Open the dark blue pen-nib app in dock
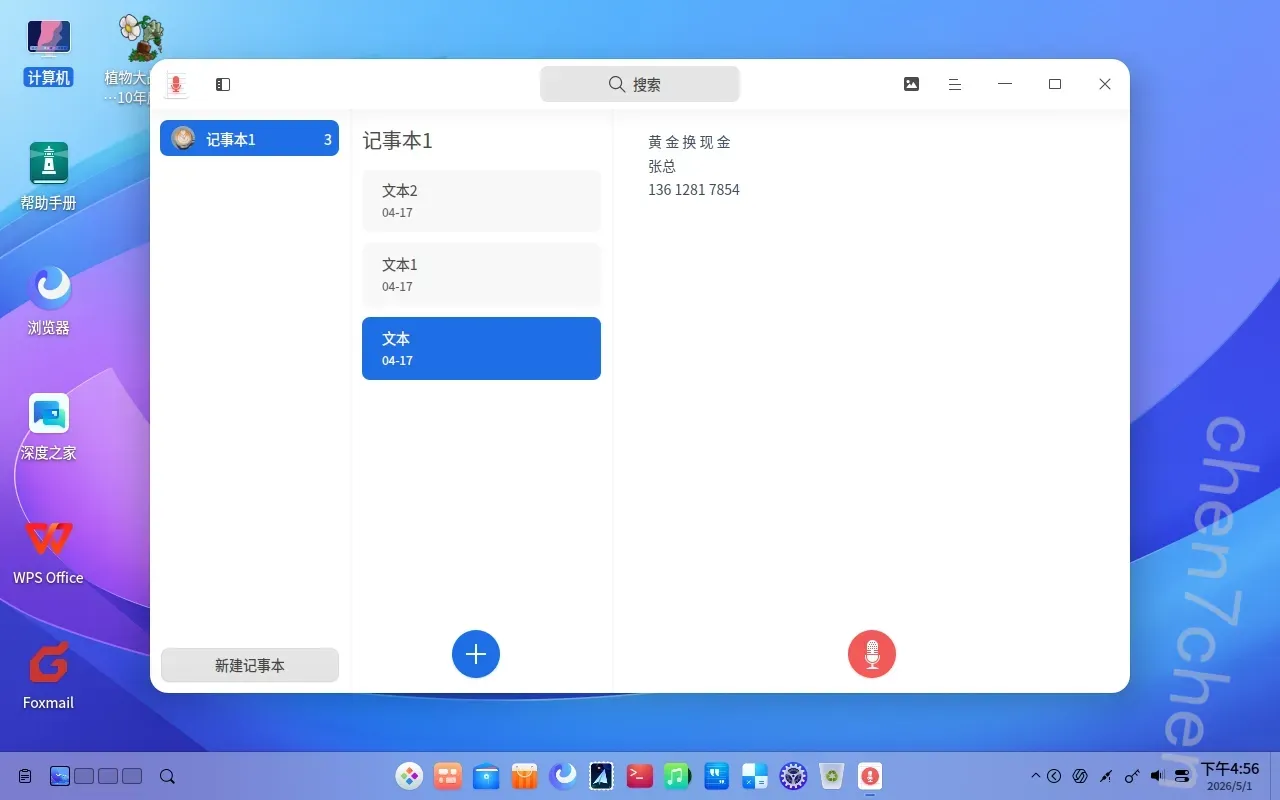1280x800 pixels. pyautogui.click(x=601, y=776)
